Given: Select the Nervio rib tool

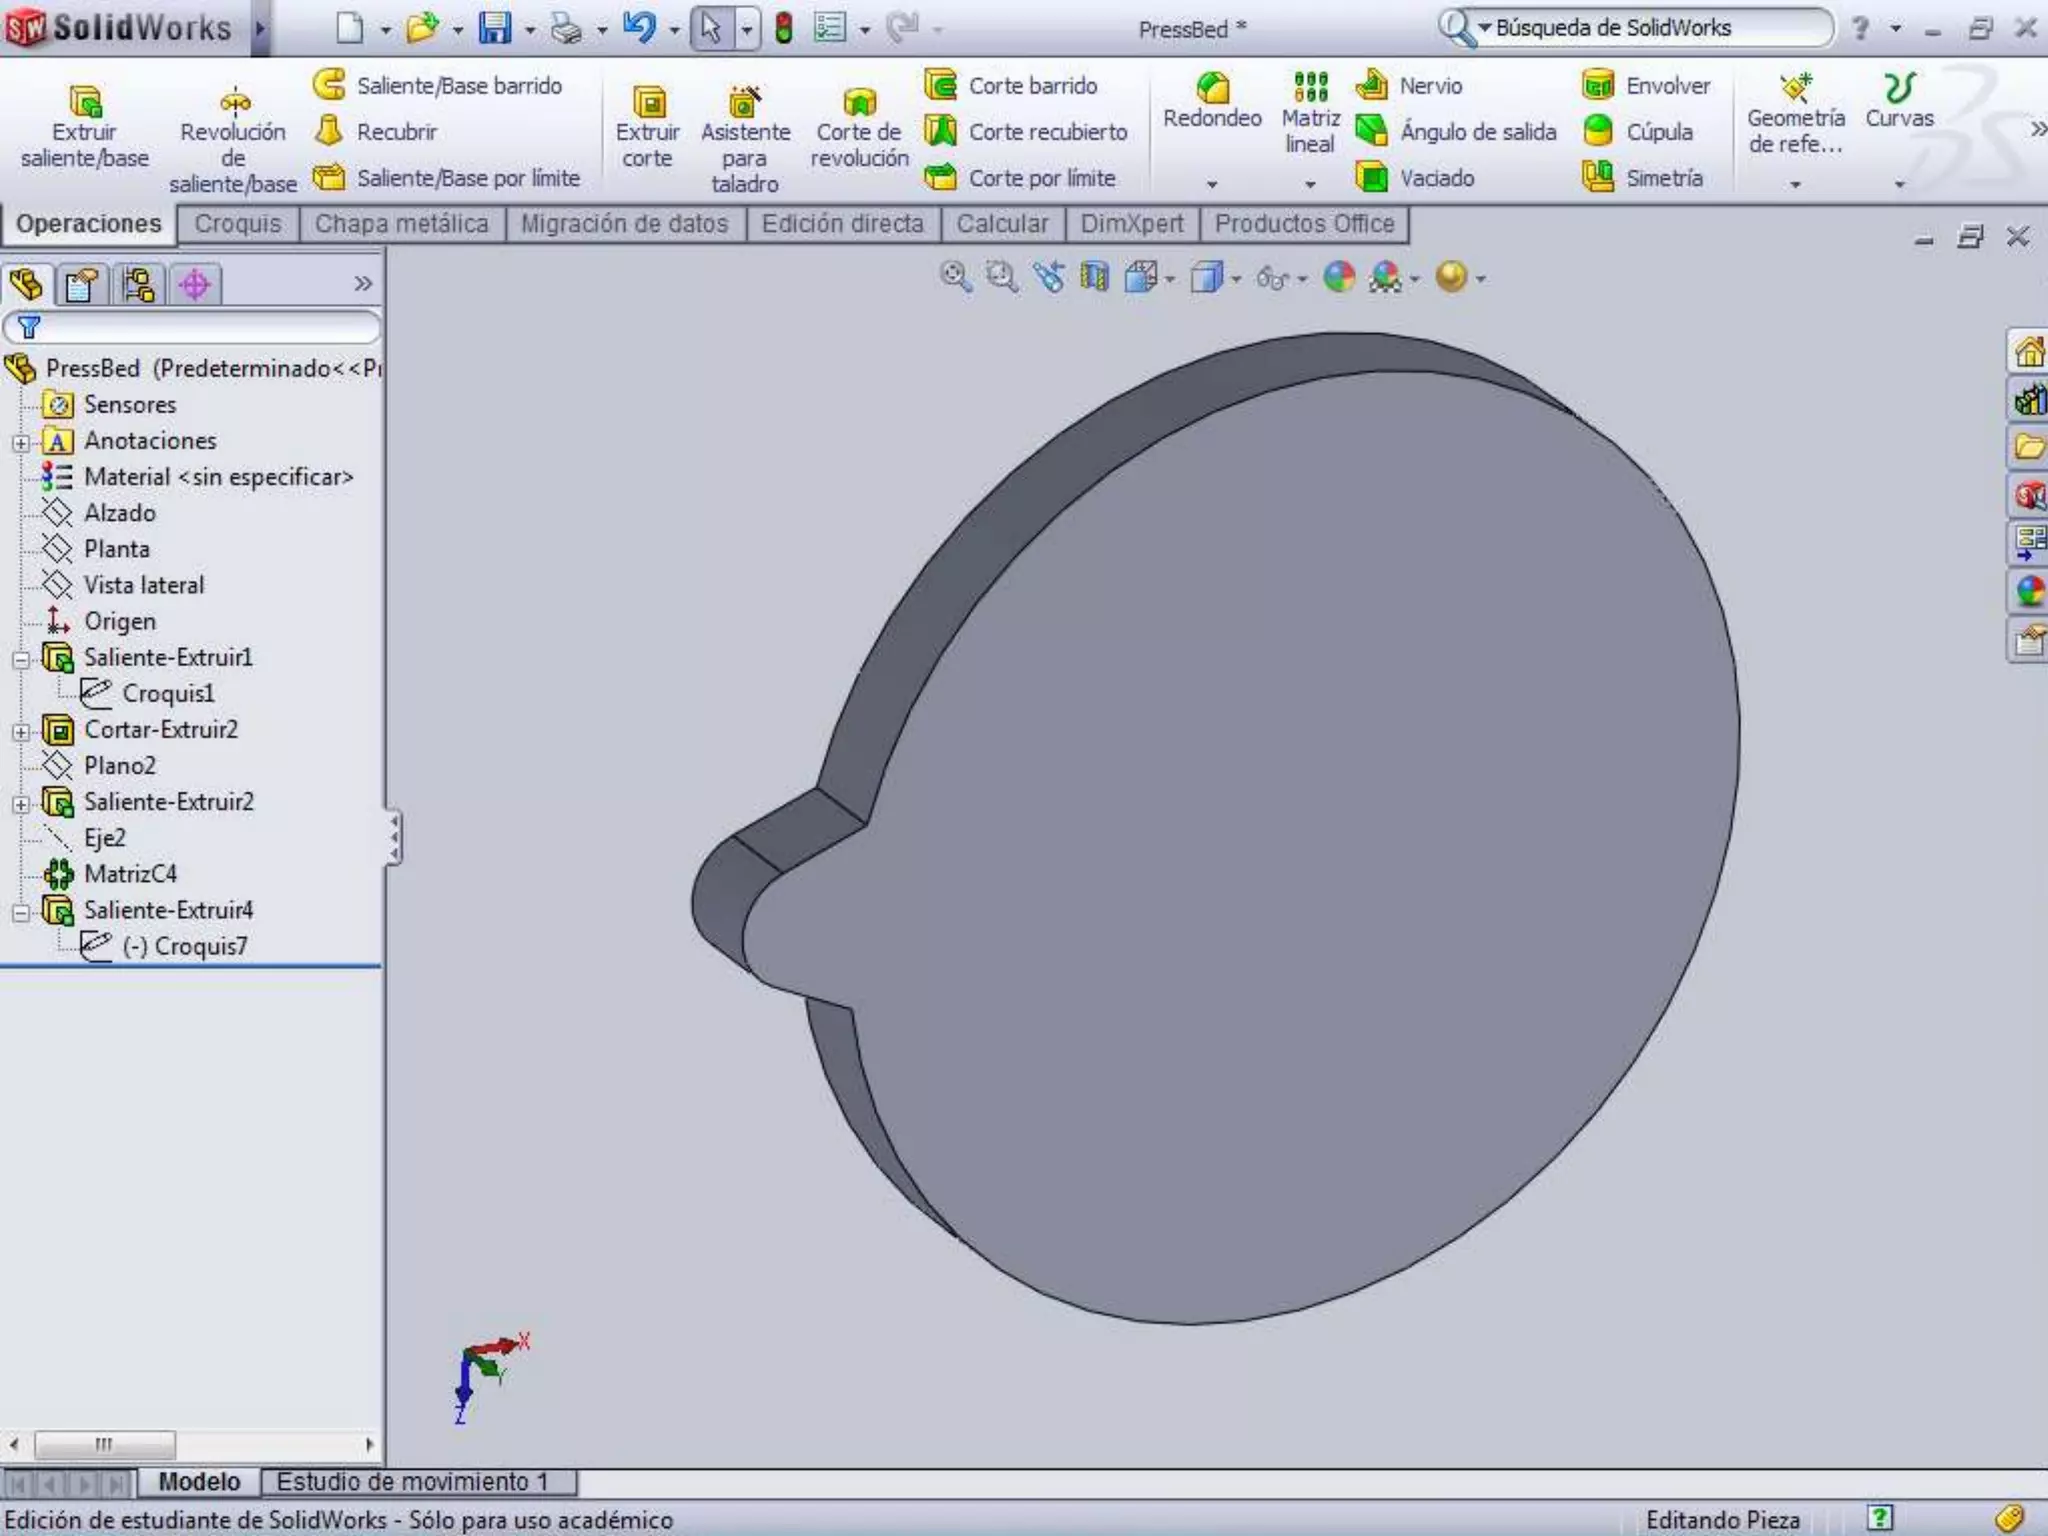Looking at the screenshot, I should pos(1373,86).
